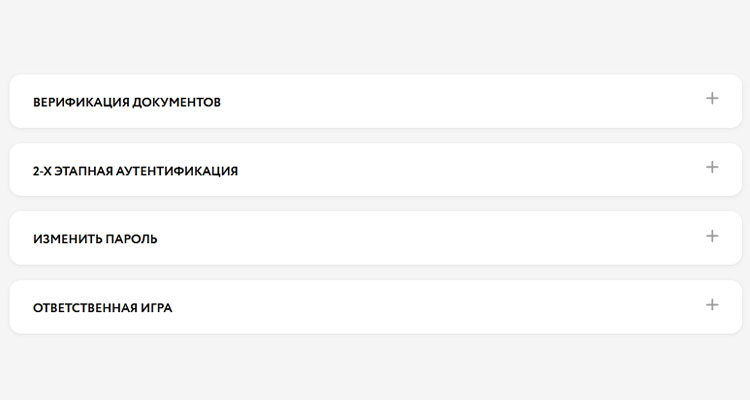Click plus icon beside 2-х этапная аутентификация
This screenshot has height=400, width=750.
pyautogui.click(x=712, y=167)
